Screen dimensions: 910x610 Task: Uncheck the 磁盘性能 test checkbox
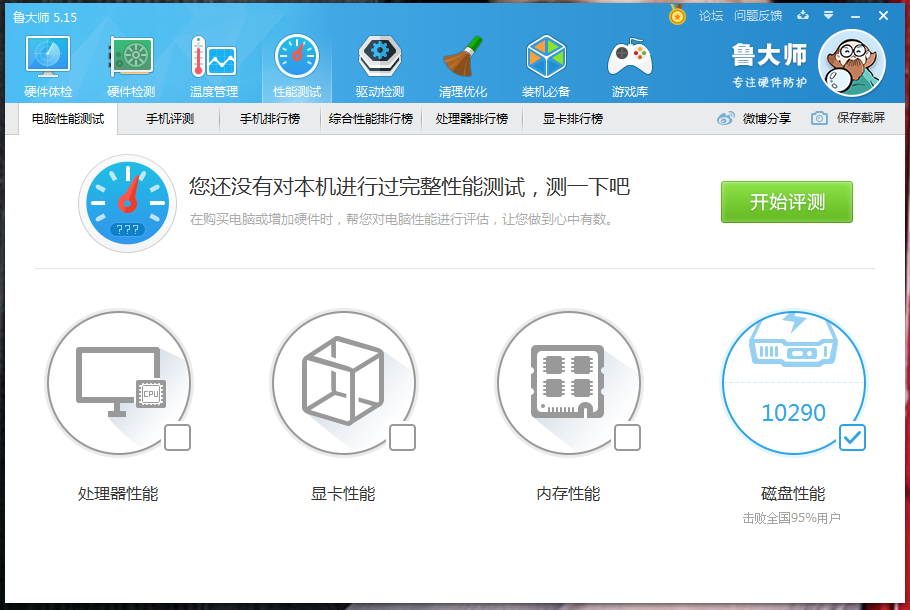pos(853,438)
